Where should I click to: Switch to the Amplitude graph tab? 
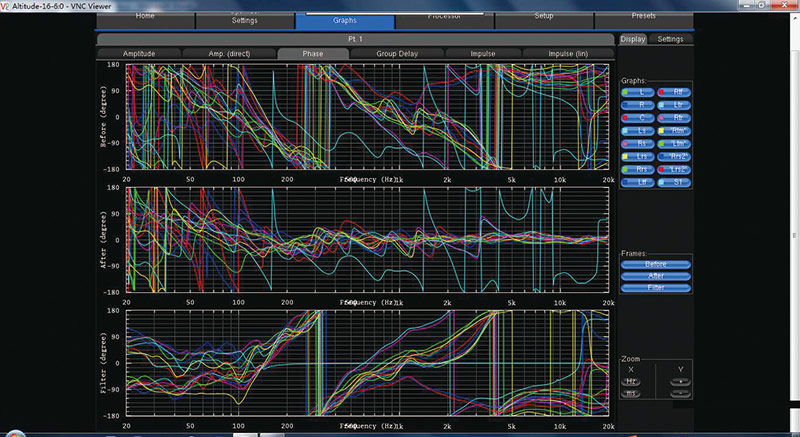139,54
